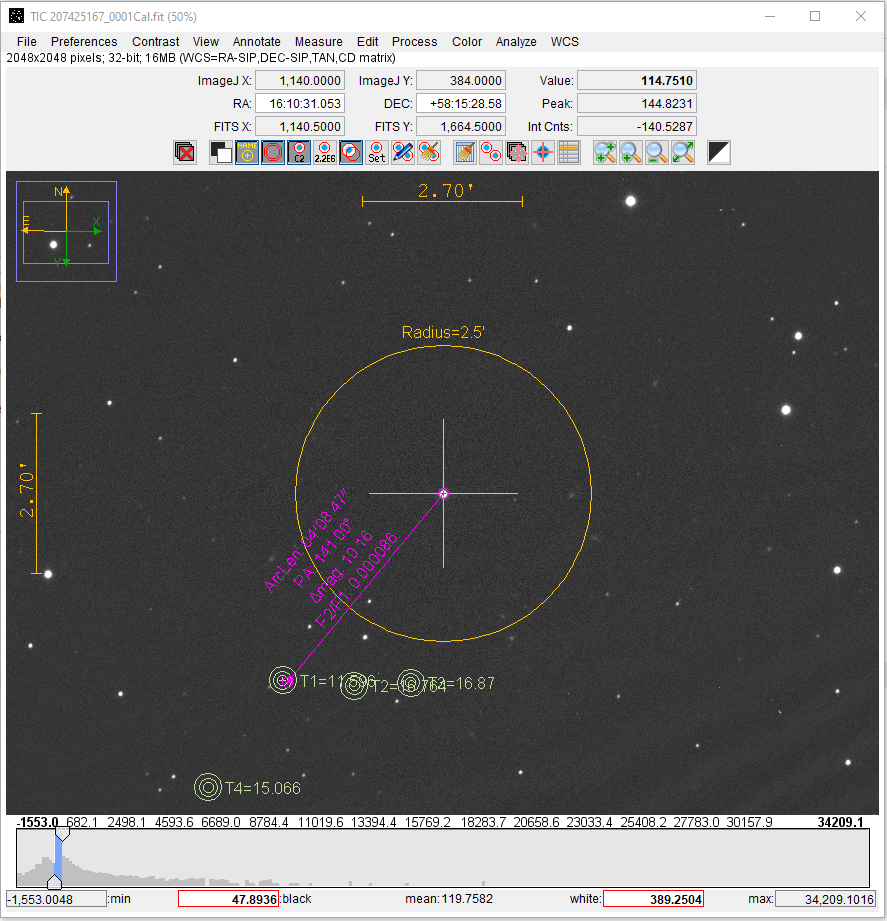Click the astrometry crosshair target icon

coord(543,152)
